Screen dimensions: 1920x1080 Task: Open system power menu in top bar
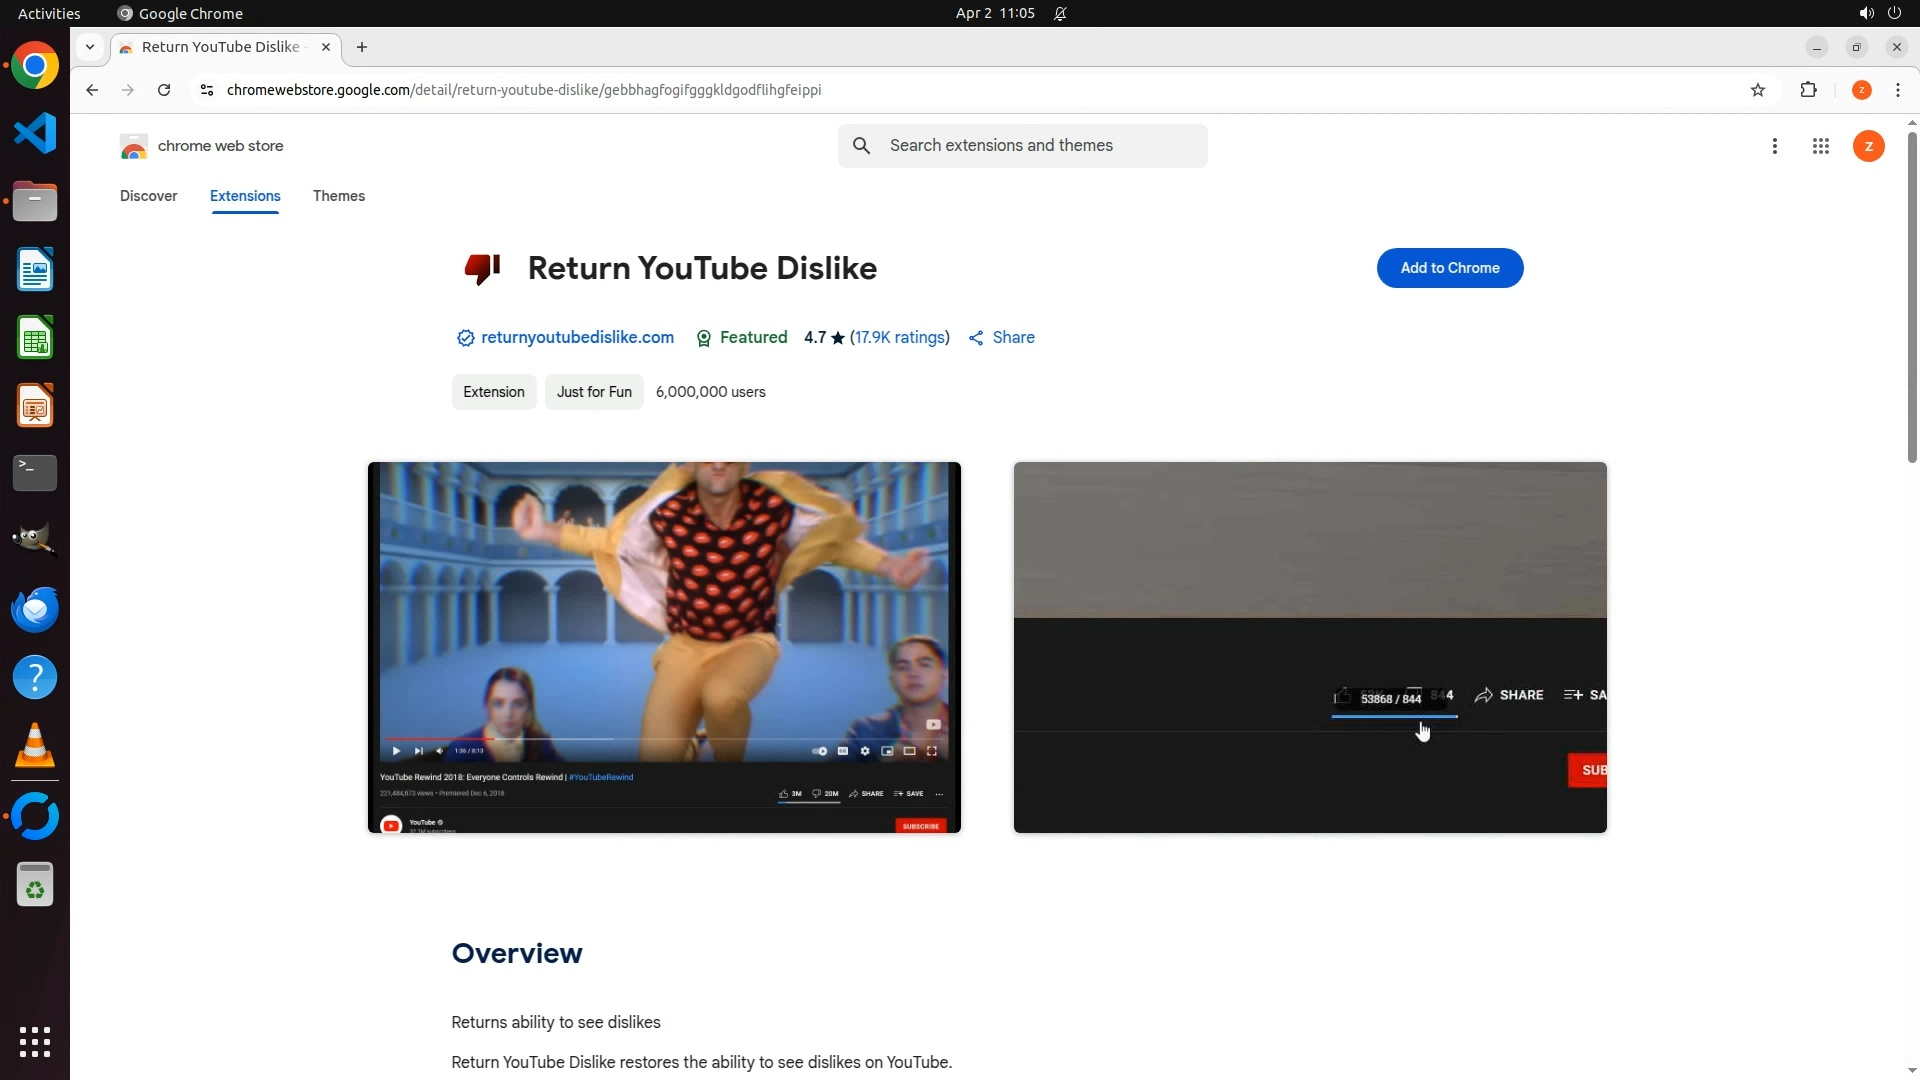click(x=1894, y=13)
